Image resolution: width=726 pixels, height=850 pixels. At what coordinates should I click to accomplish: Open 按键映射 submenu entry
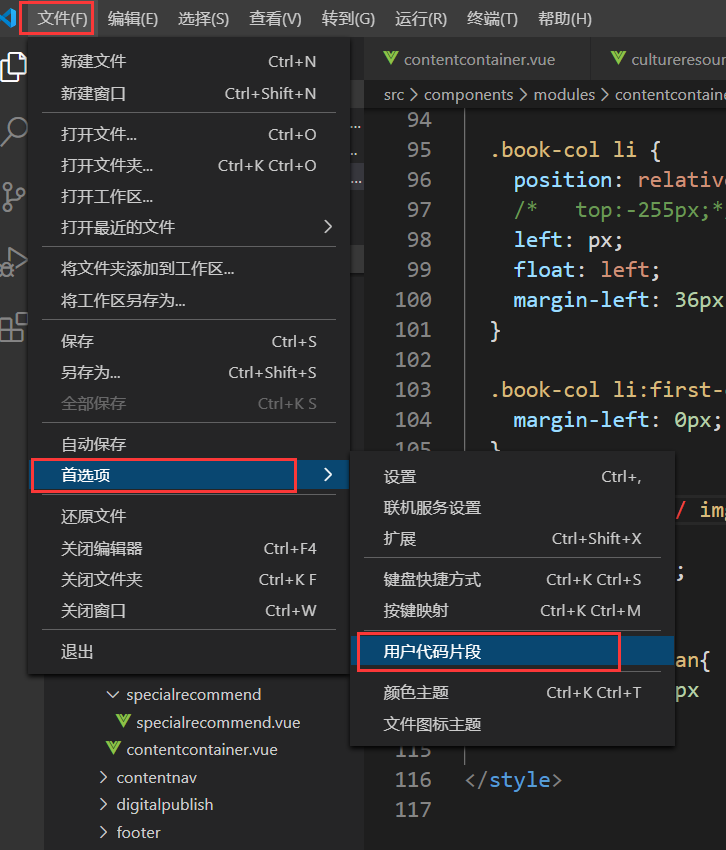[512, 610]
